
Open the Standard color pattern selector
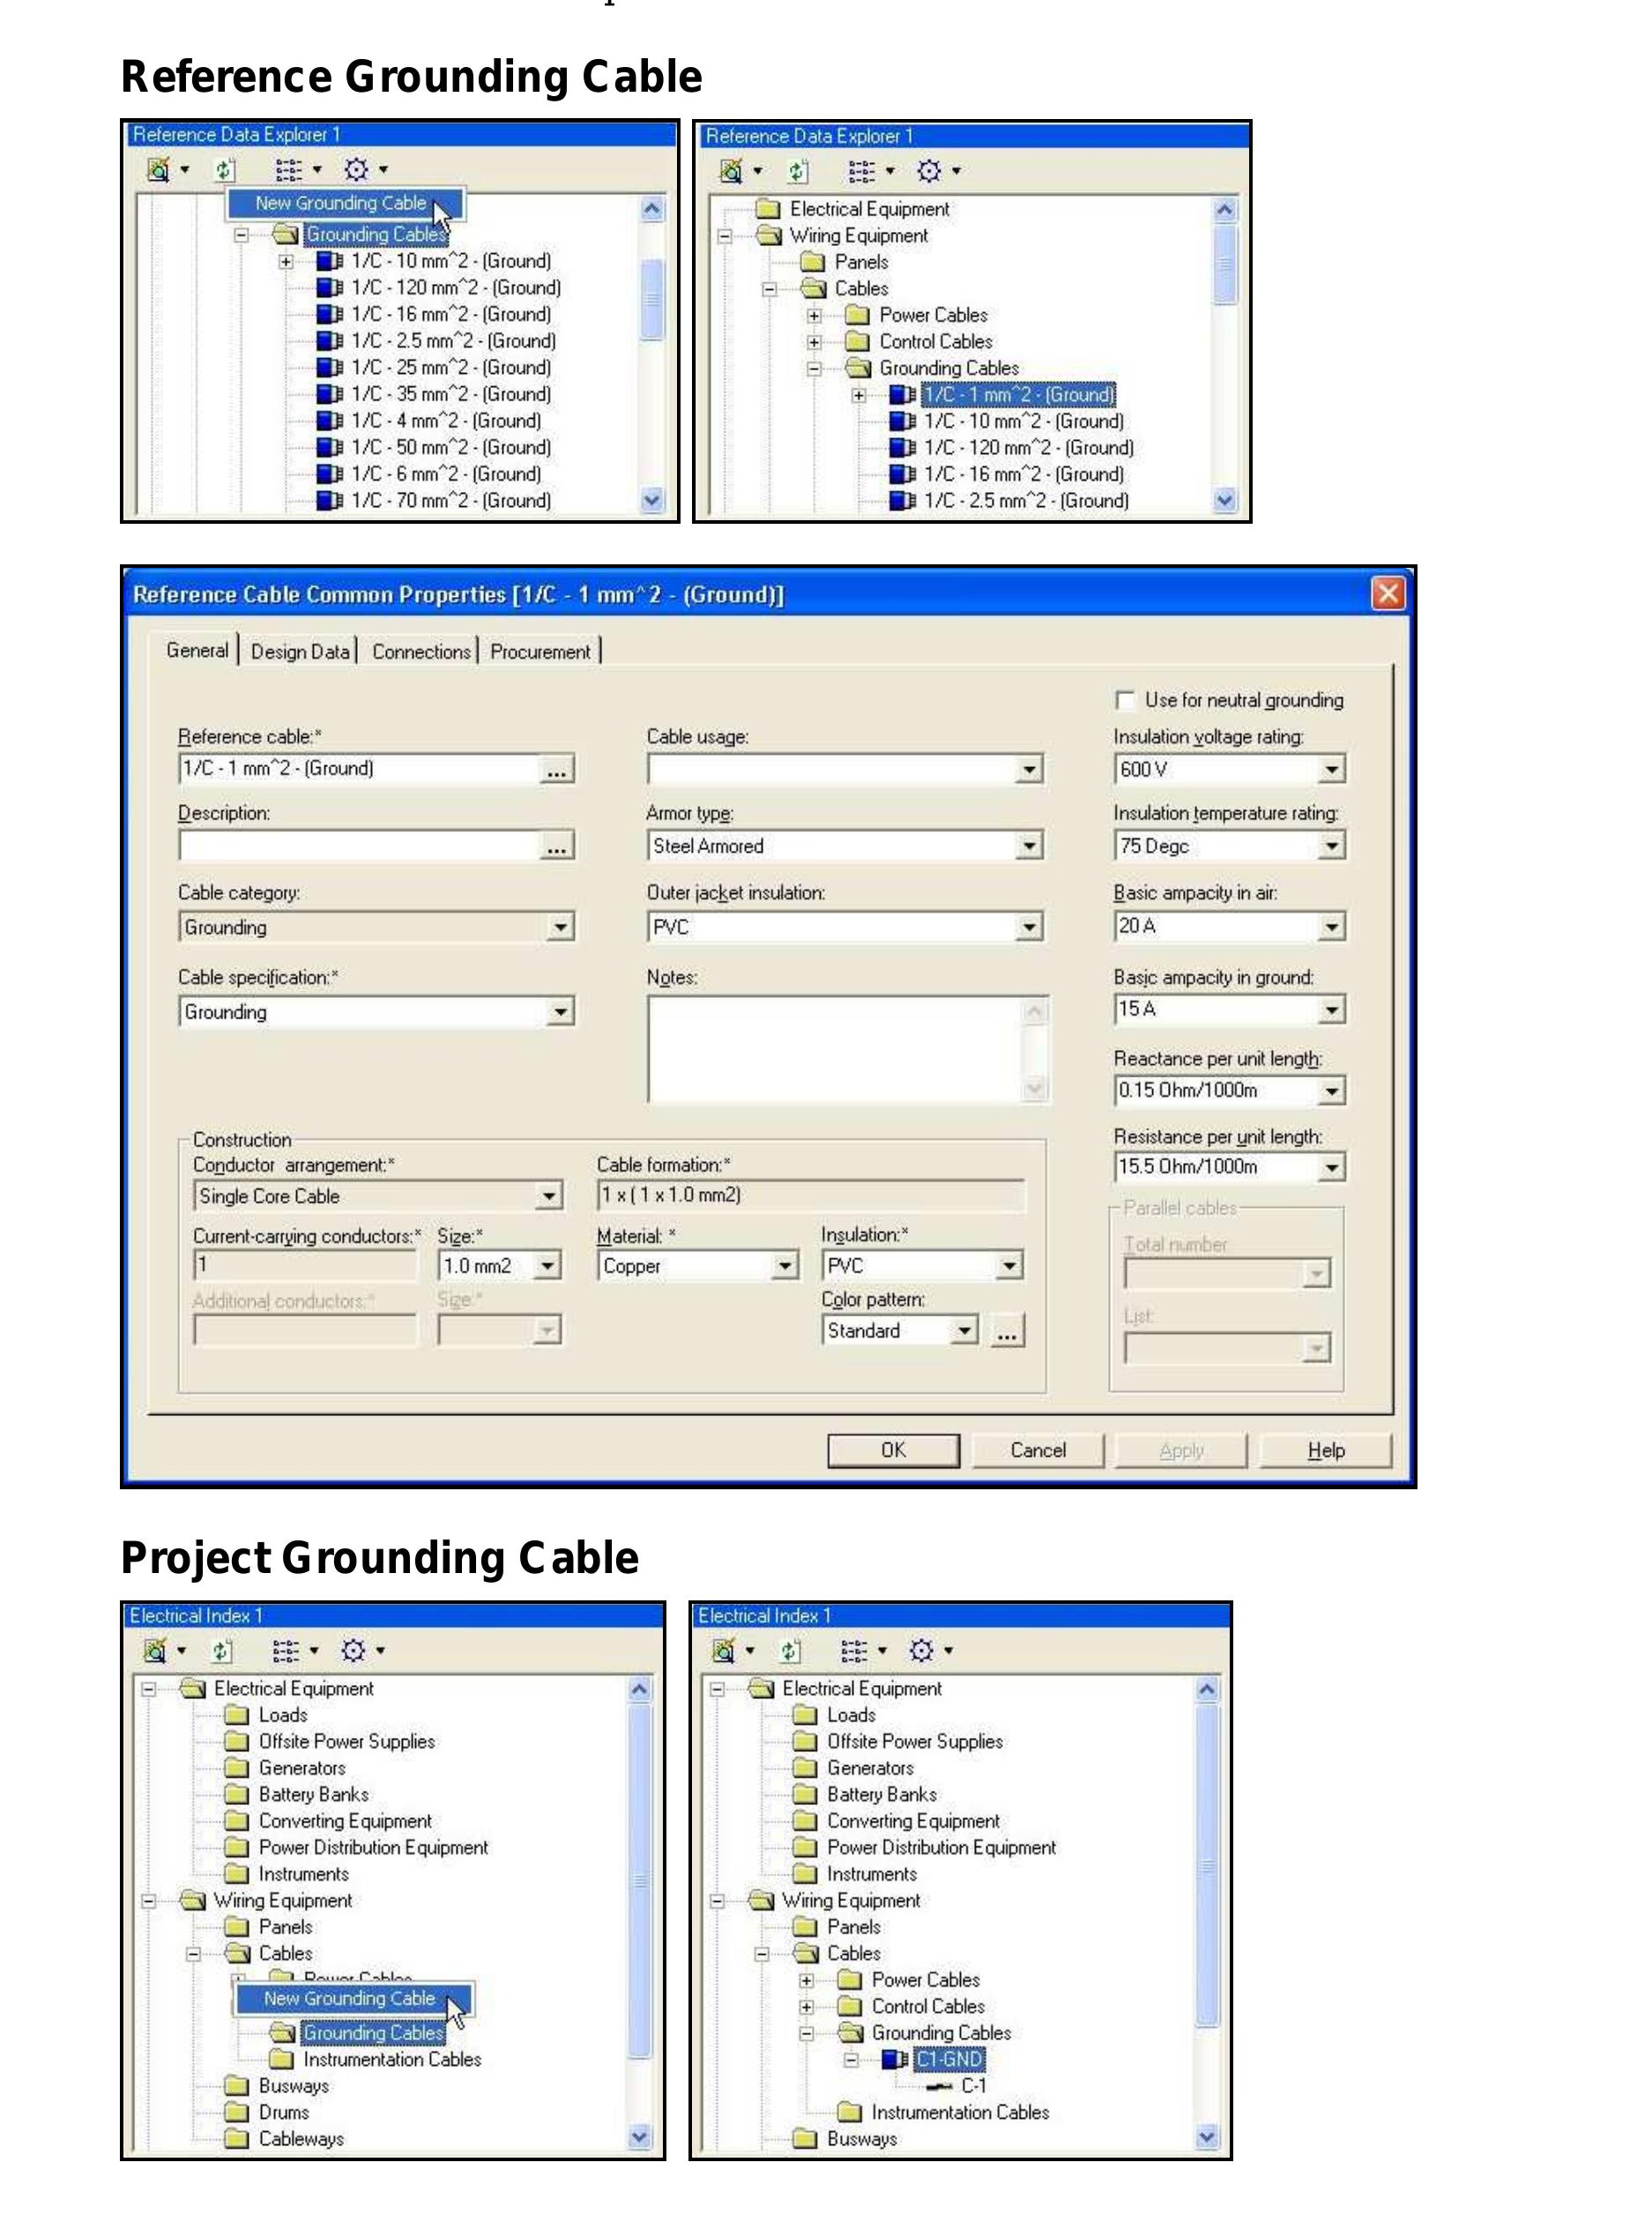[x=963, y=1330]
